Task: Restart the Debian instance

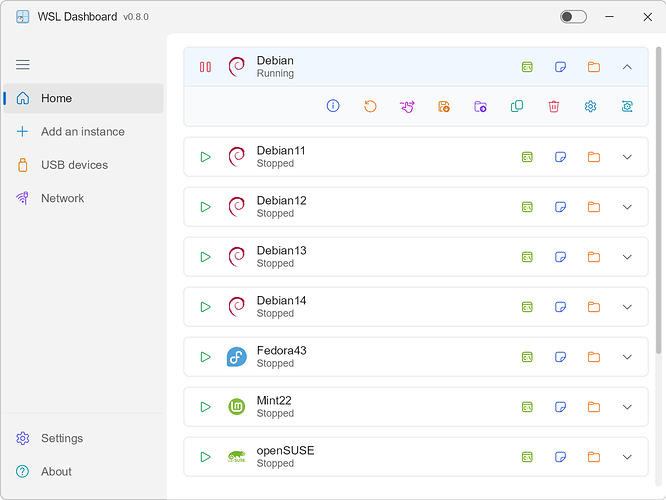Action: tap(370, 106)
